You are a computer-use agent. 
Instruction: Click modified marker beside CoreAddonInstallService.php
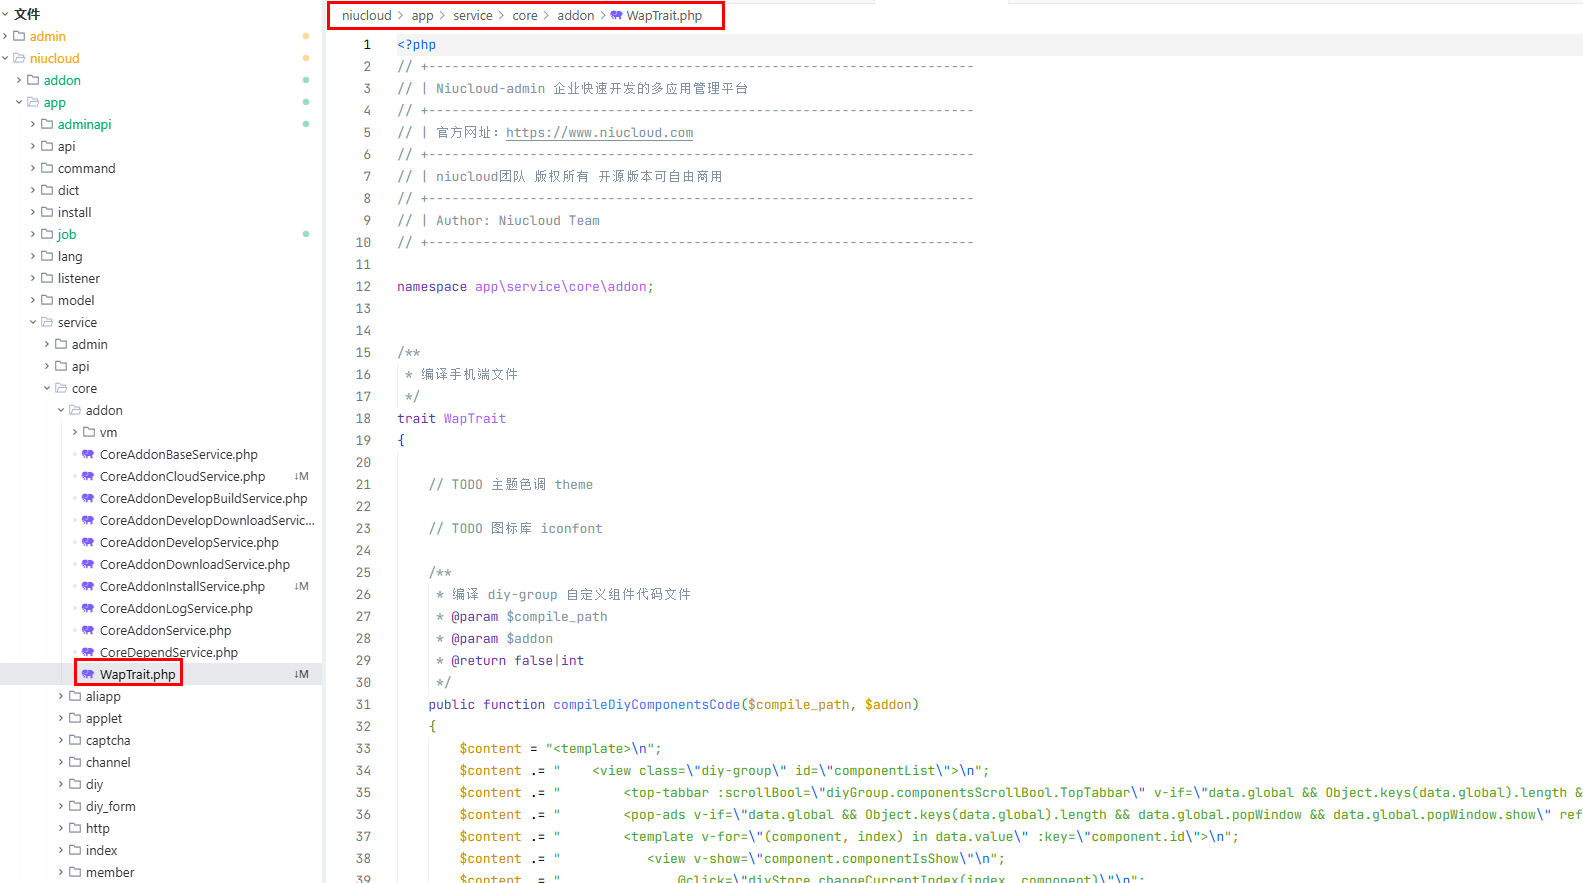[301, 587]
